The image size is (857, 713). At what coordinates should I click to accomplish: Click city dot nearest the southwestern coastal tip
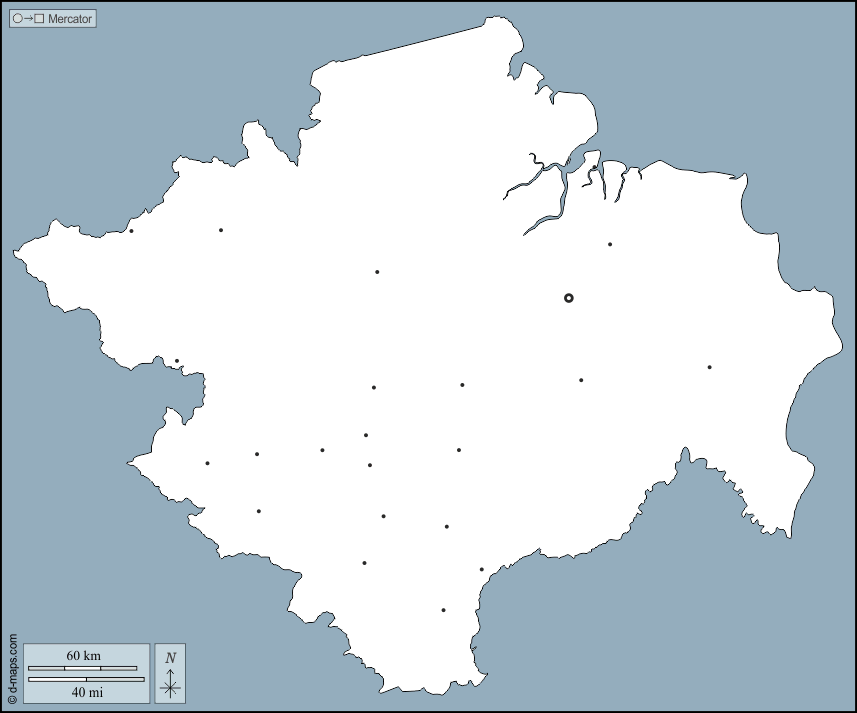[x=207, y=463]
